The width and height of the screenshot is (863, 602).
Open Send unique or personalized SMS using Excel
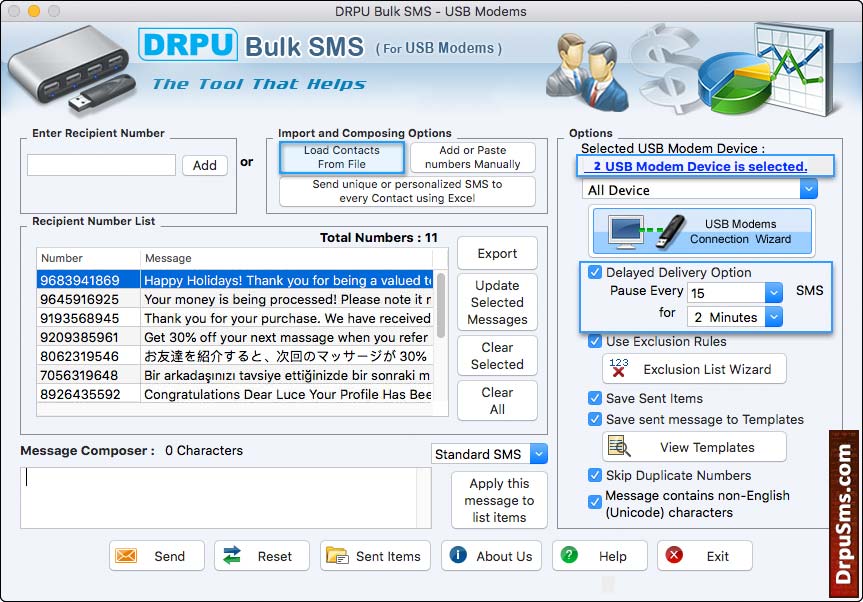[407, 191]
